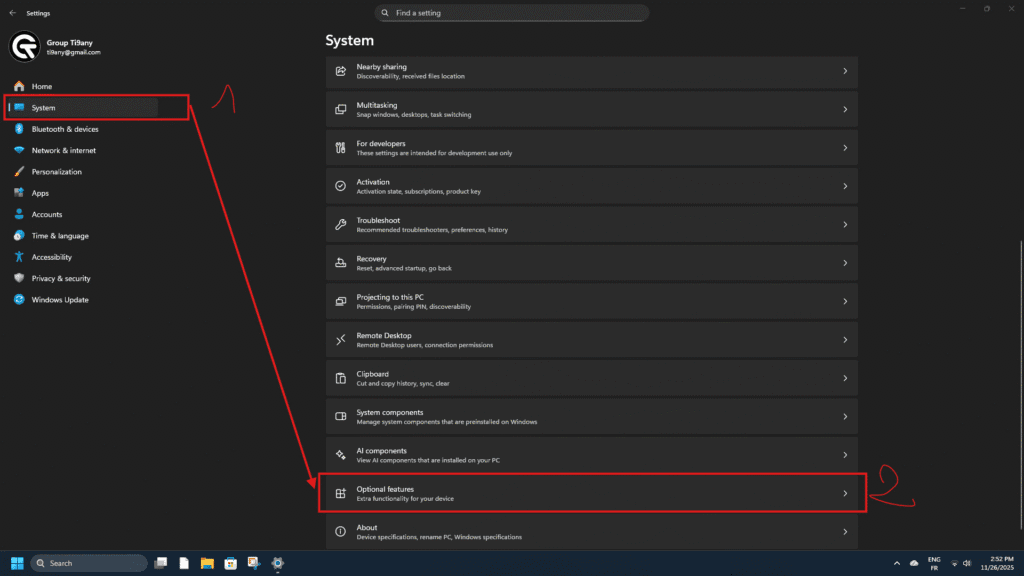Show hidden icons in system tray

897,563
